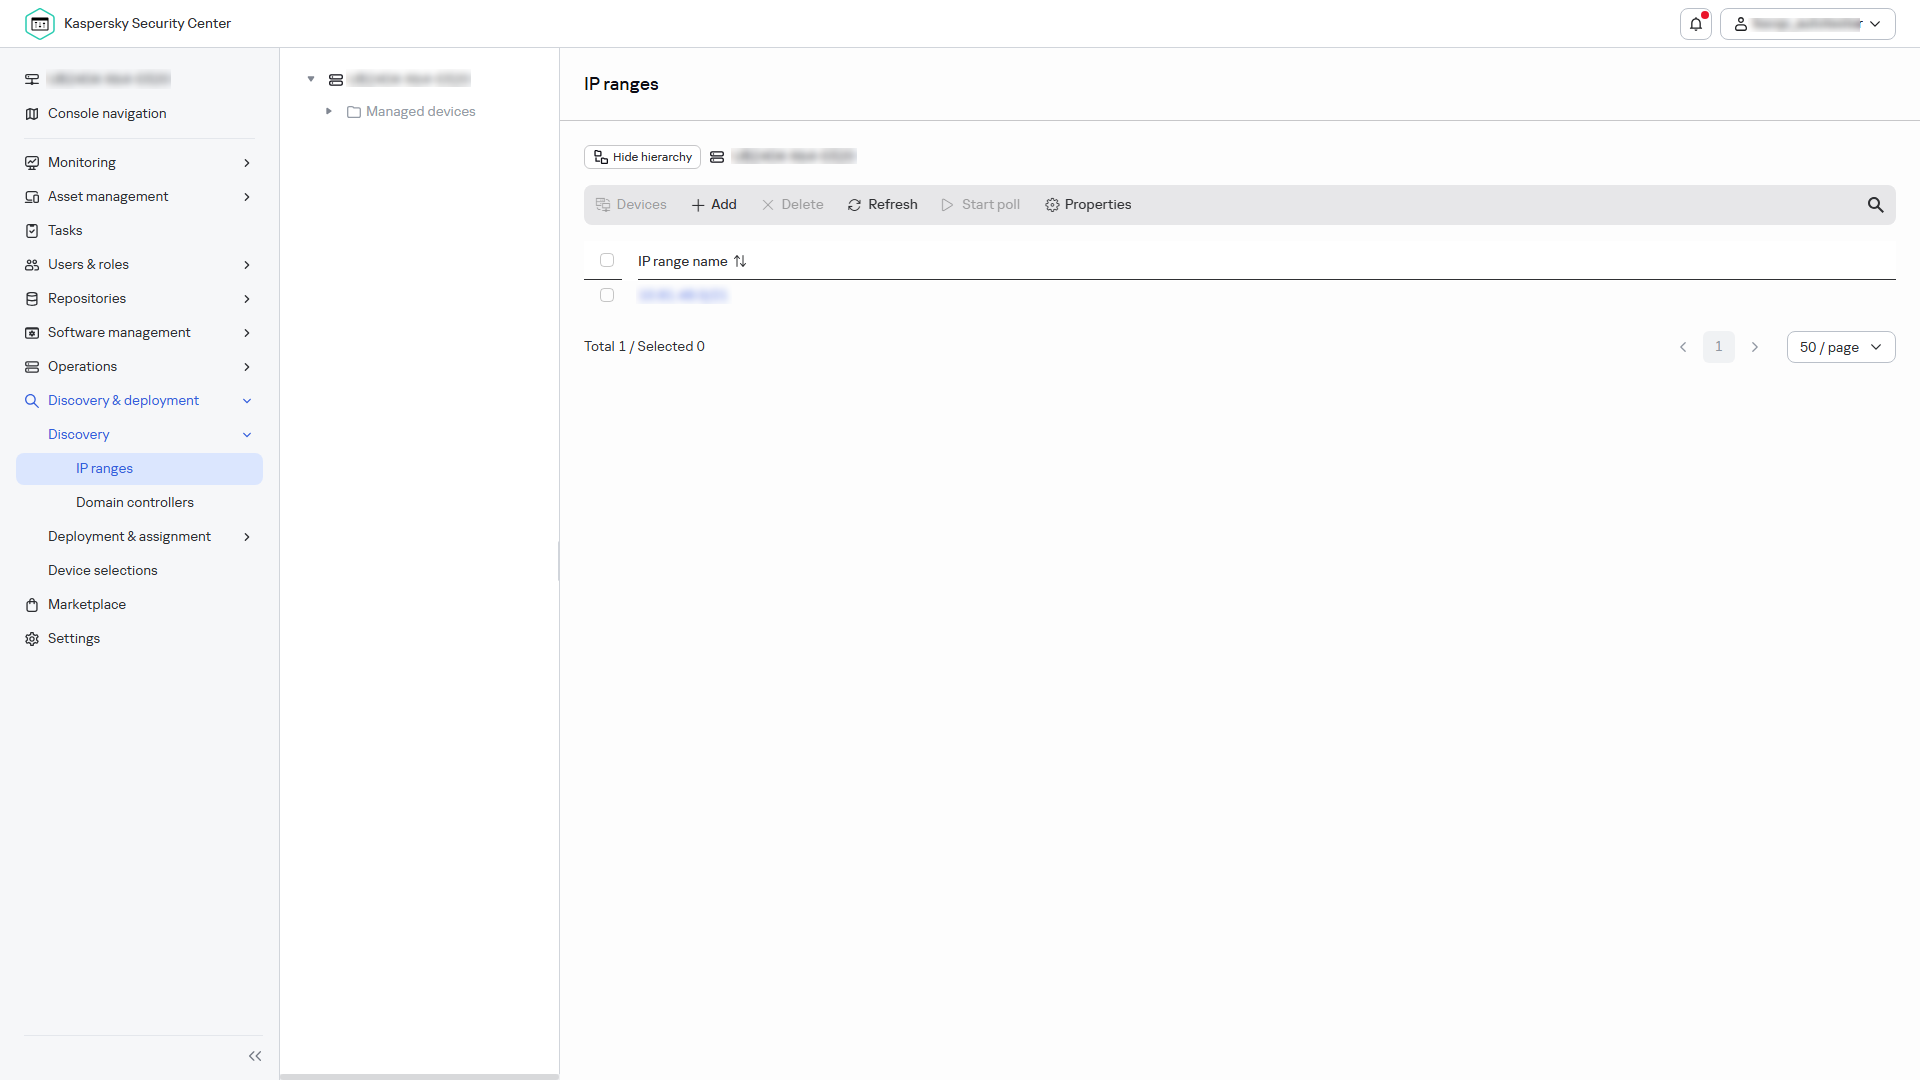Click the Marketplace bag icon
The height and width of the screenshot is (1080, 1920).
[x=32, y=605]
